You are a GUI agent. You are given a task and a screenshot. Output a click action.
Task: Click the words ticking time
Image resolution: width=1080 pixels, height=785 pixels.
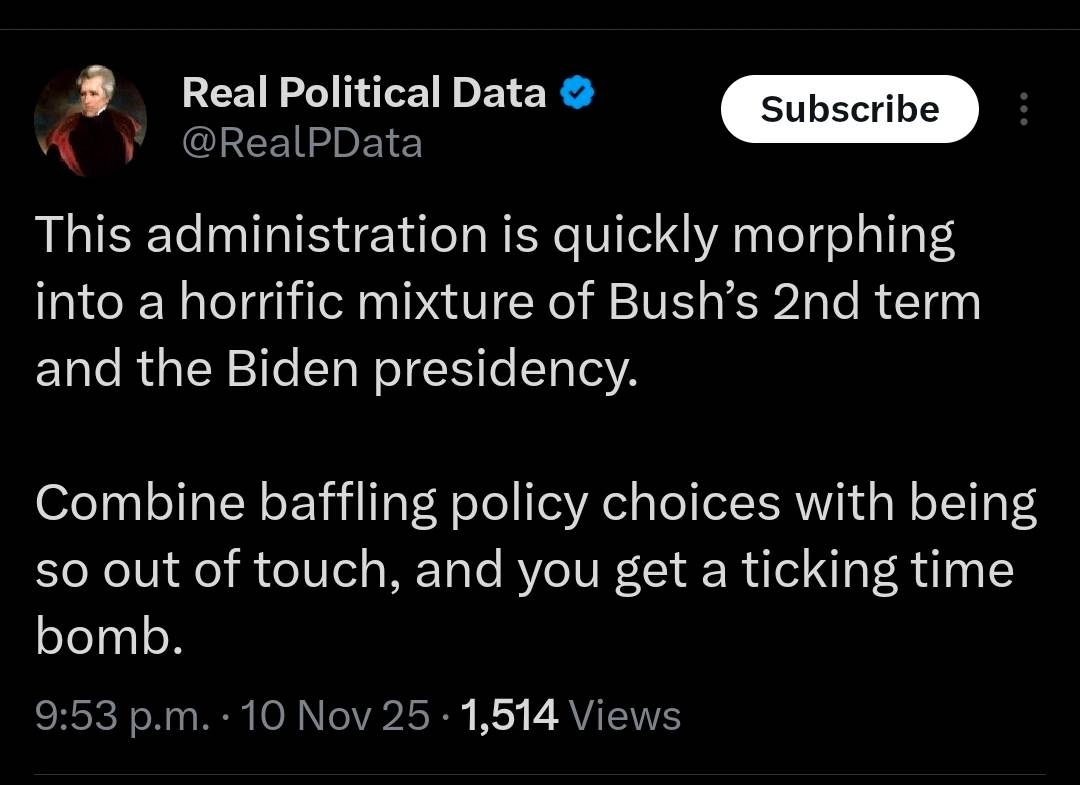(x=876, y=570)
